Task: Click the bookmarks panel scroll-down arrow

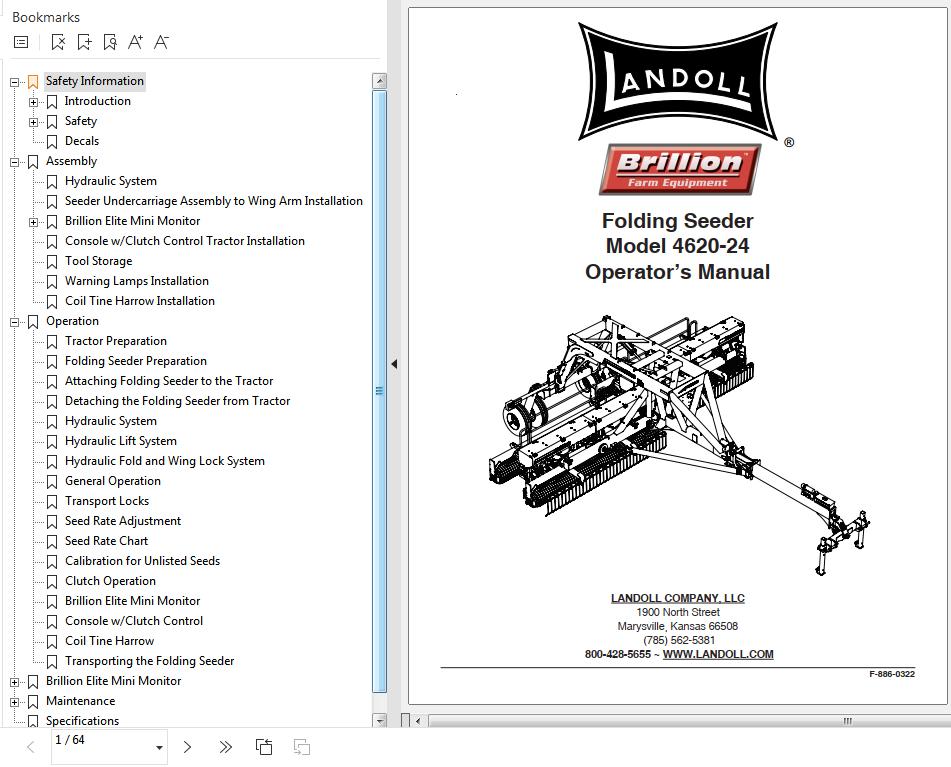Action: click(x=380, y=720)
